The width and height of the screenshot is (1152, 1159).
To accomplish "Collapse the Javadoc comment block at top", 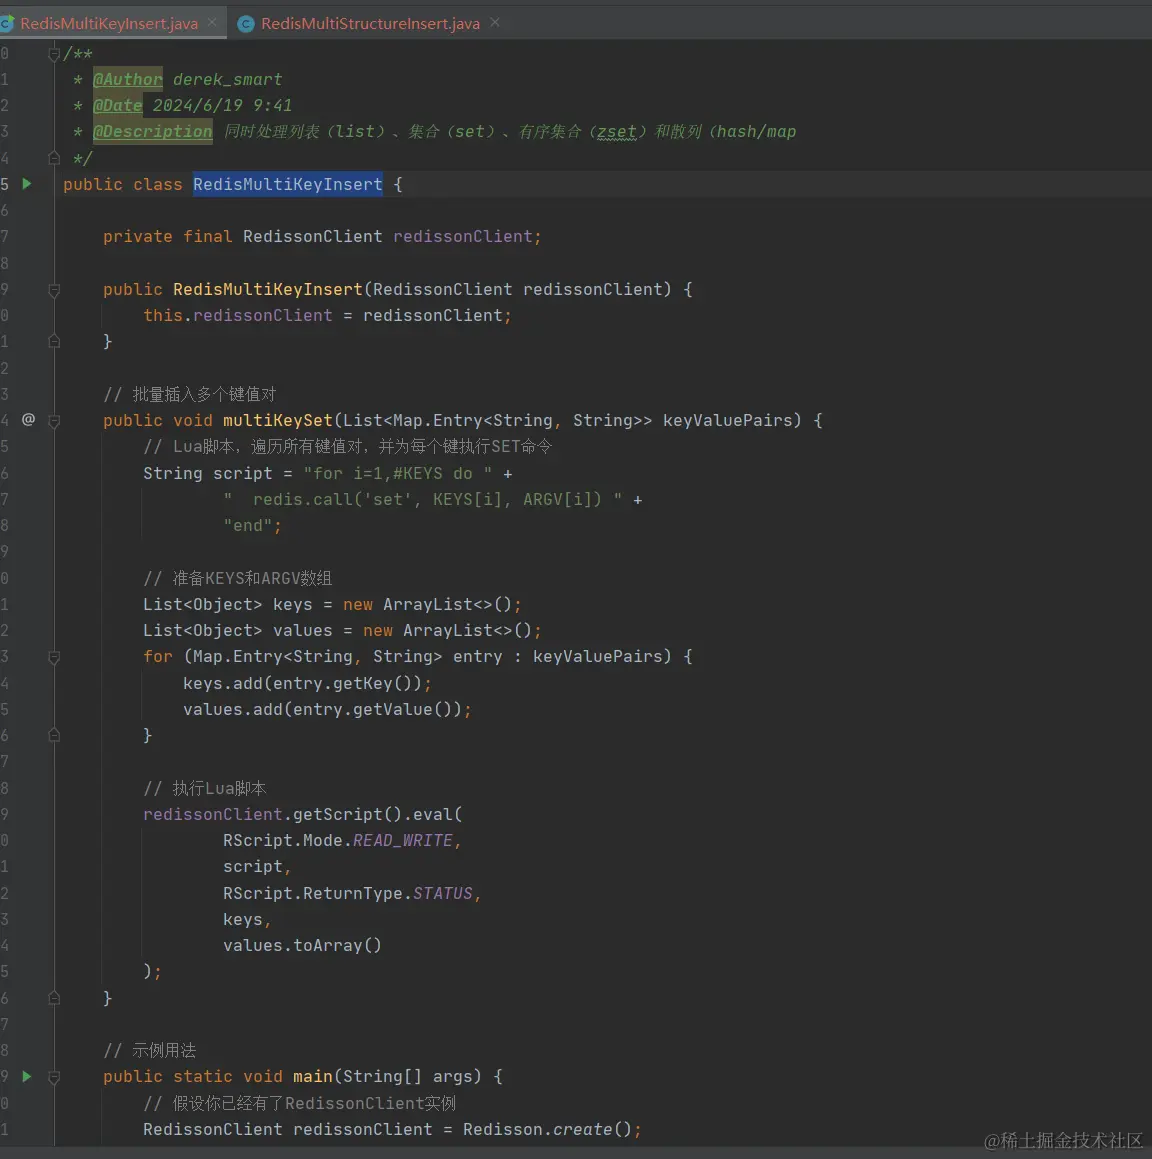I will (x=54, y=53).
